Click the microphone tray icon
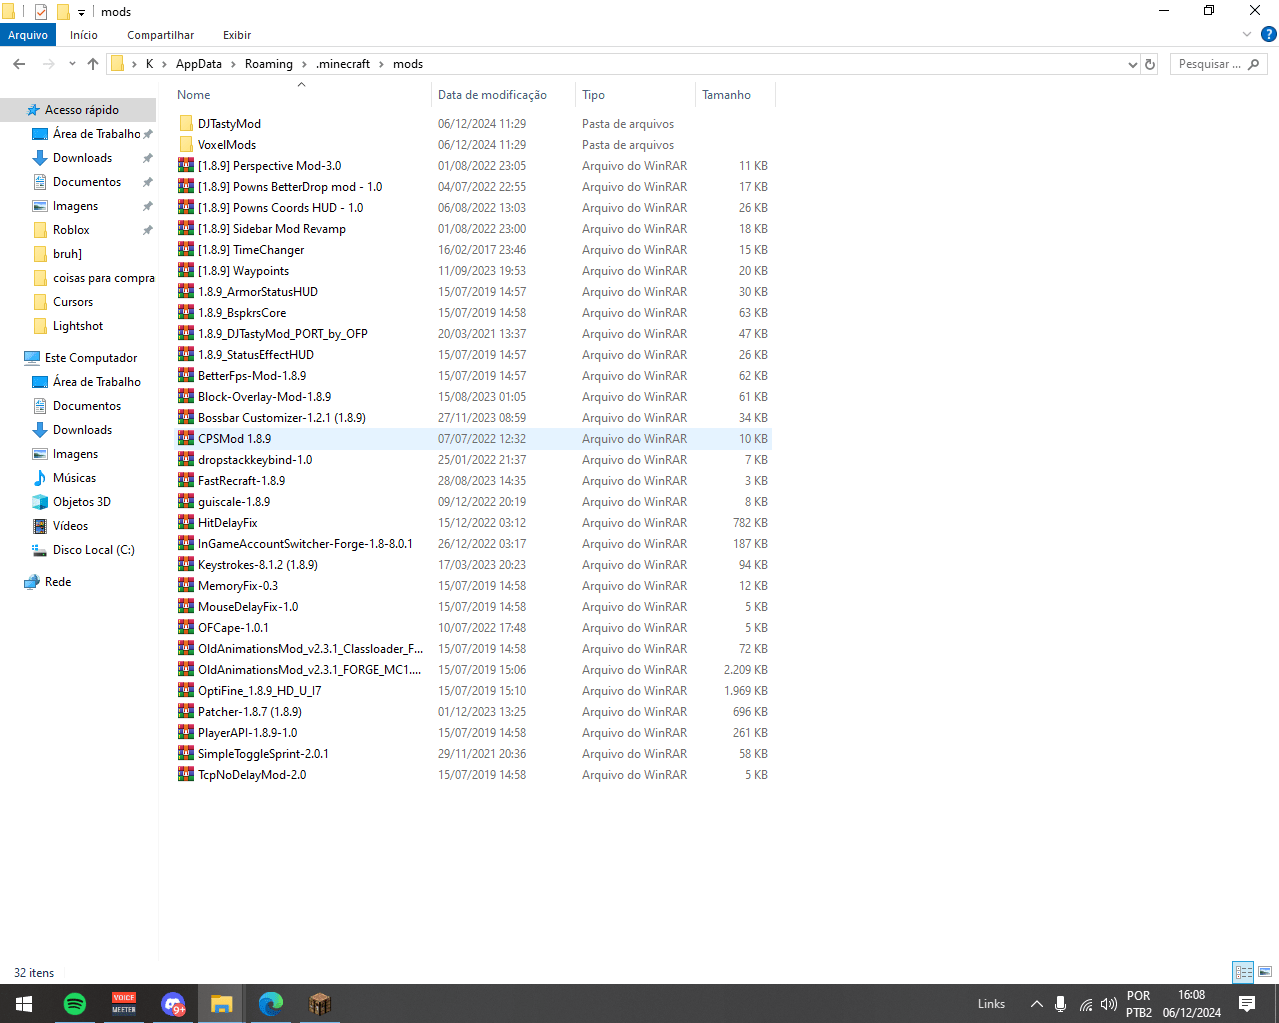 tap(1060, 1004)
